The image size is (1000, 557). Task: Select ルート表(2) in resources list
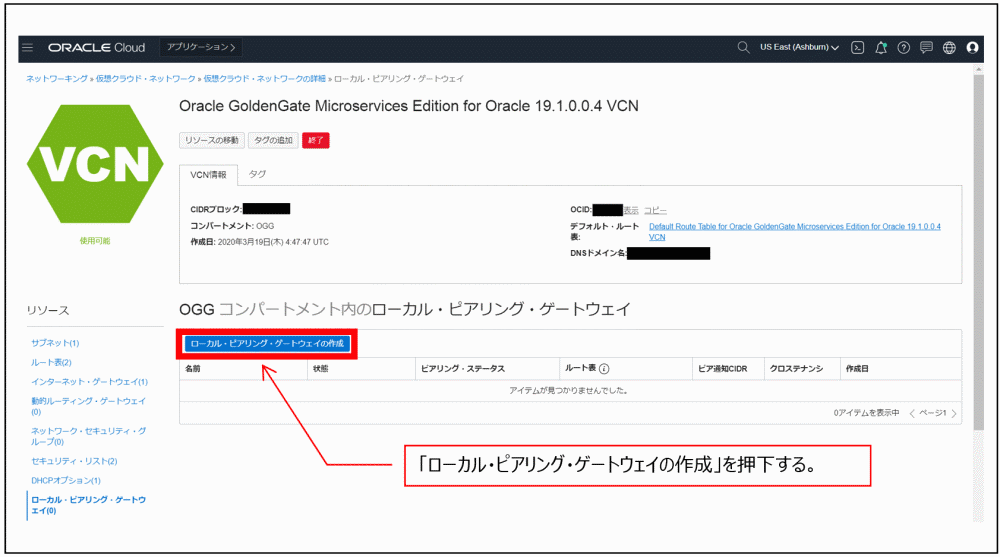[x=51, y=362]
